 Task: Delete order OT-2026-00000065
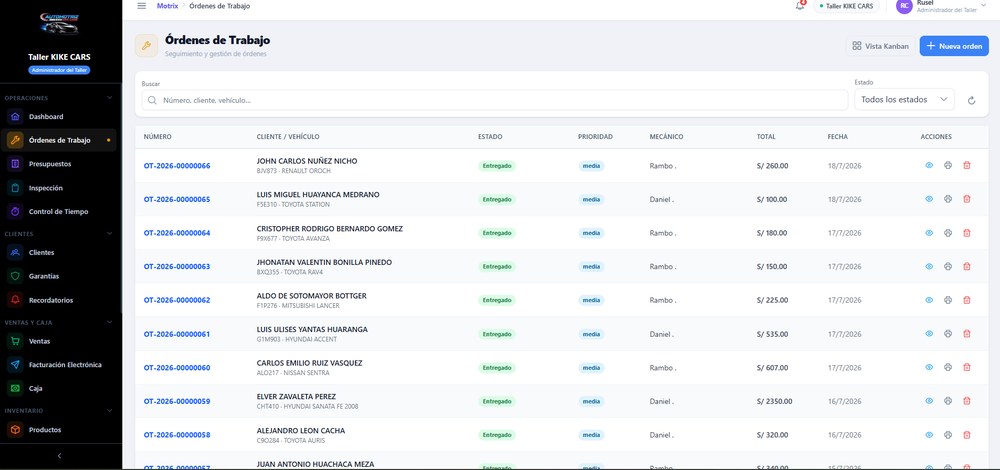967,199
